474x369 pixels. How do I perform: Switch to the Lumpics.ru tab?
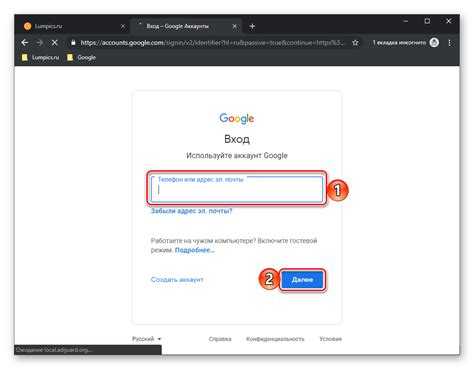tap(72, 26)
